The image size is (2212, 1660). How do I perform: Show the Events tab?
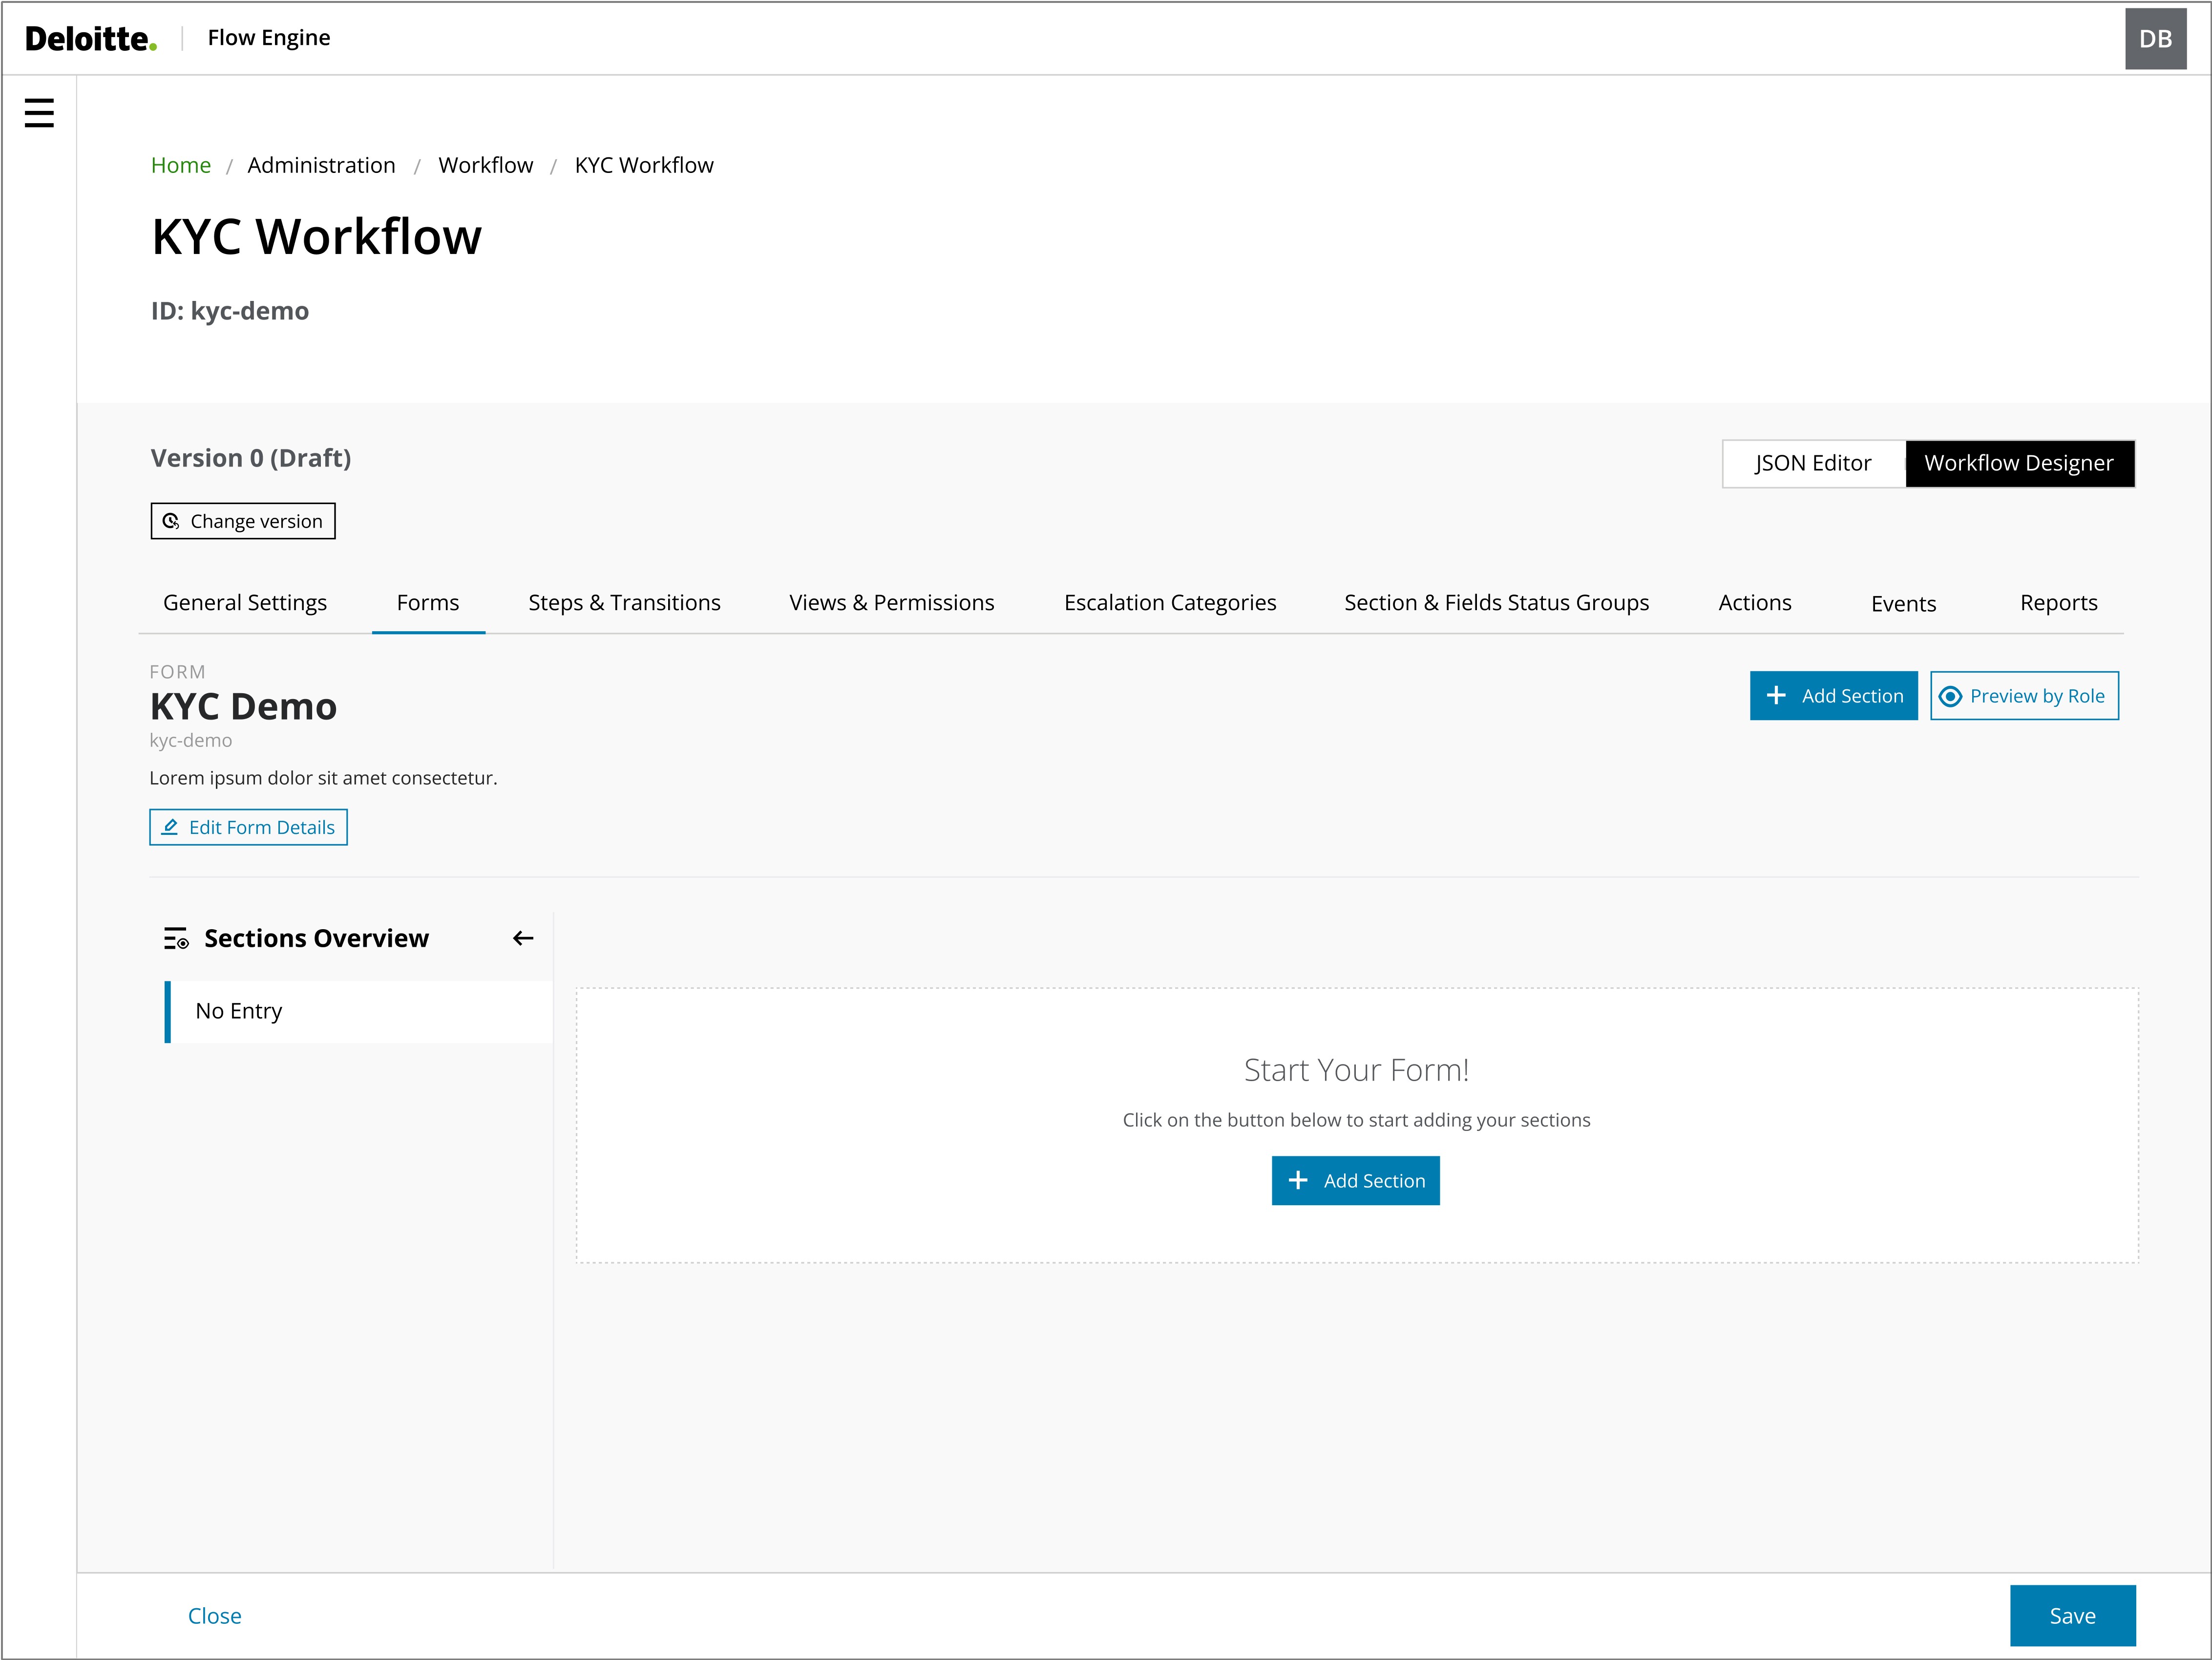coord(1903,604)
